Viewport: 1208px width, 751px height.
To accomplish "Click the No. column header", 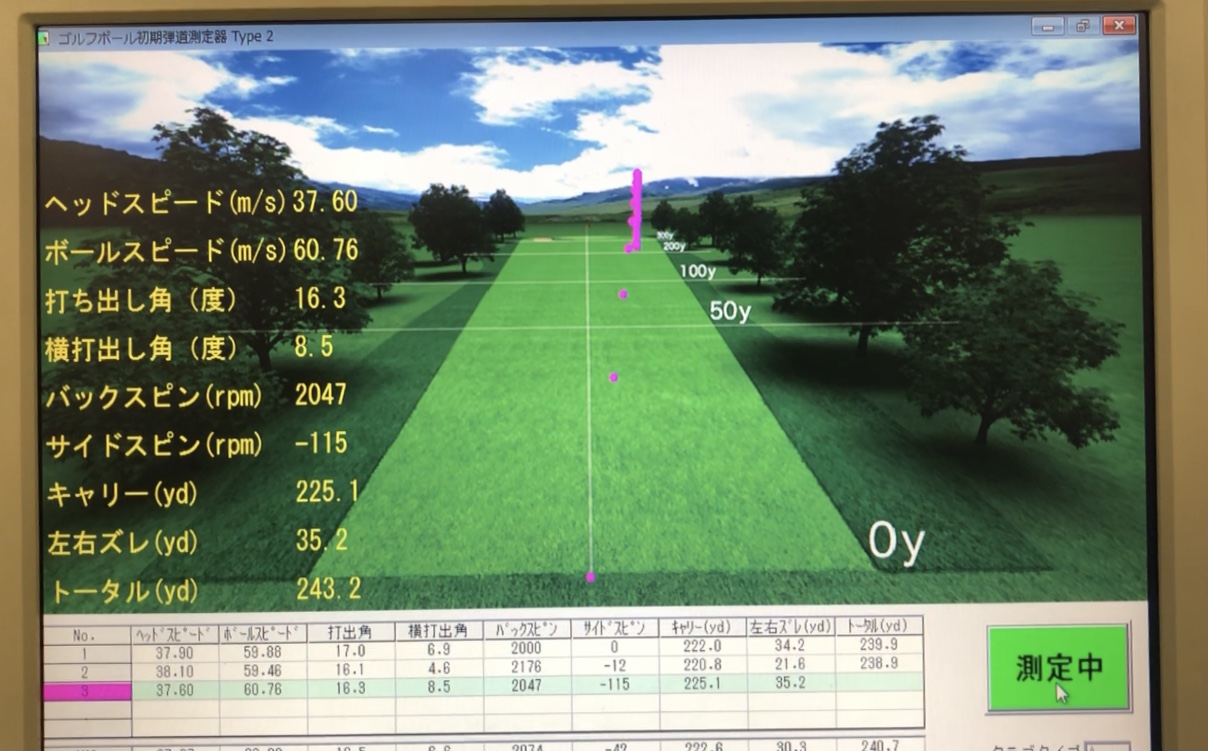I will click(87, 635).
